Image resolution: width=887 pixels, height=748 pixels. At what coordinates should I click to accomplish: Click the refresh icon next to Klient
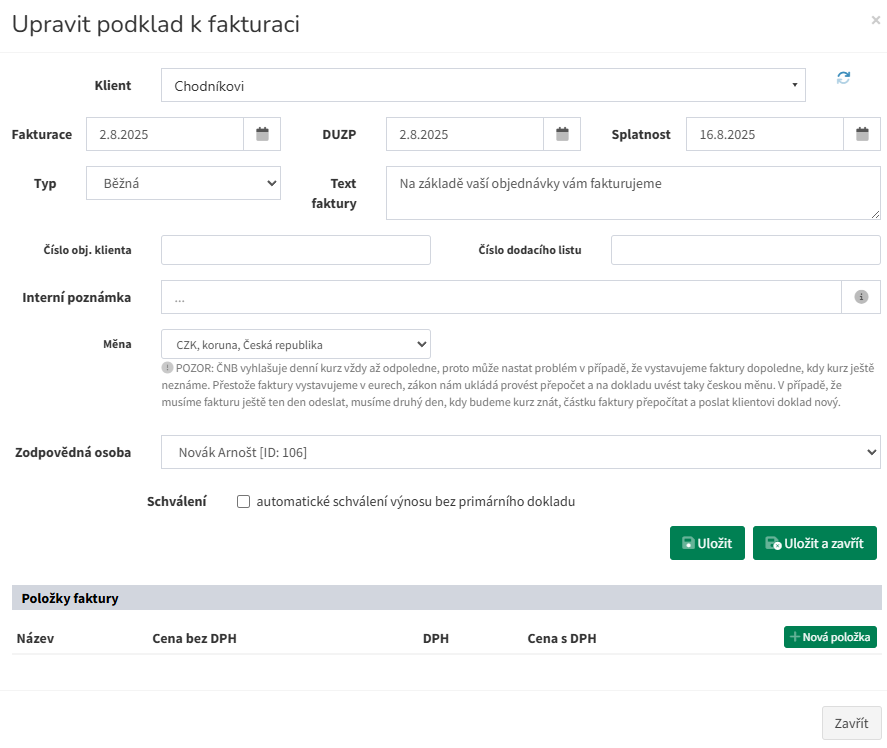tap(843, 78)
